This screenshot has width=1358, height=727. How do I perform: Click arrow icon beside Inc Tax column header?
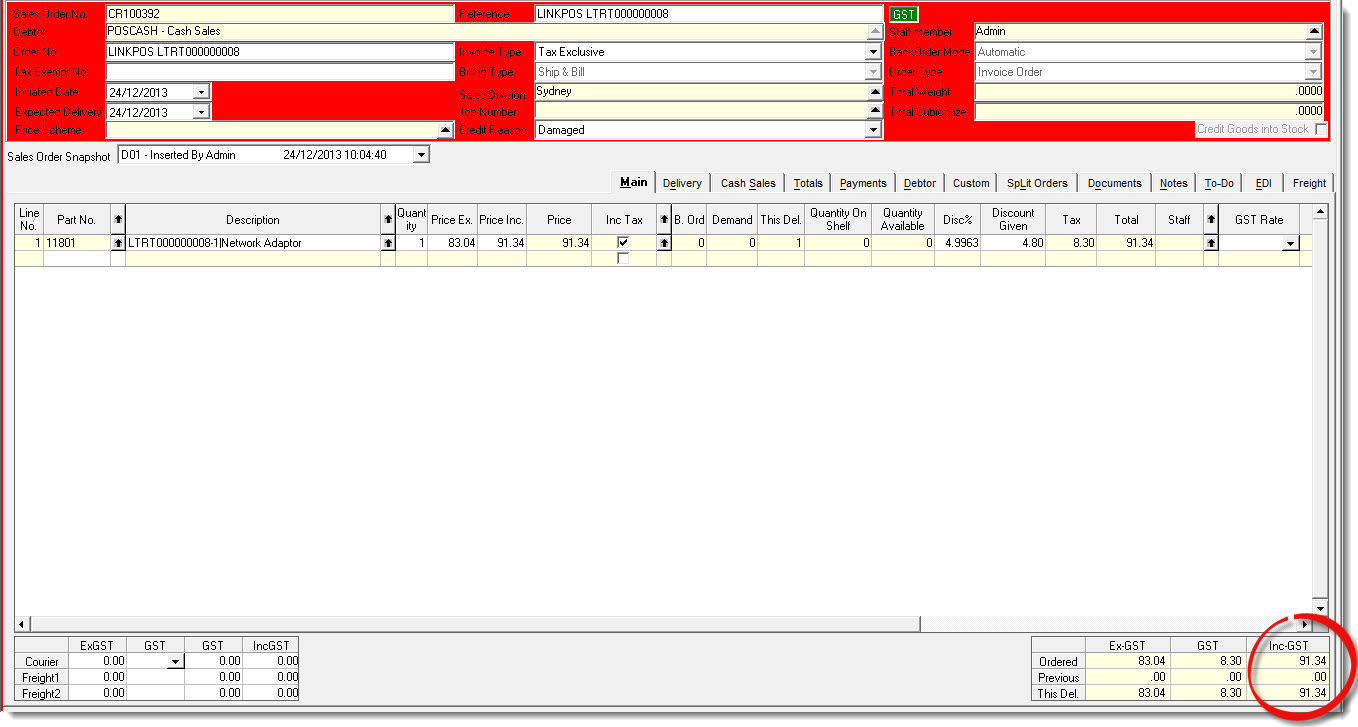[x=664, y=219]
